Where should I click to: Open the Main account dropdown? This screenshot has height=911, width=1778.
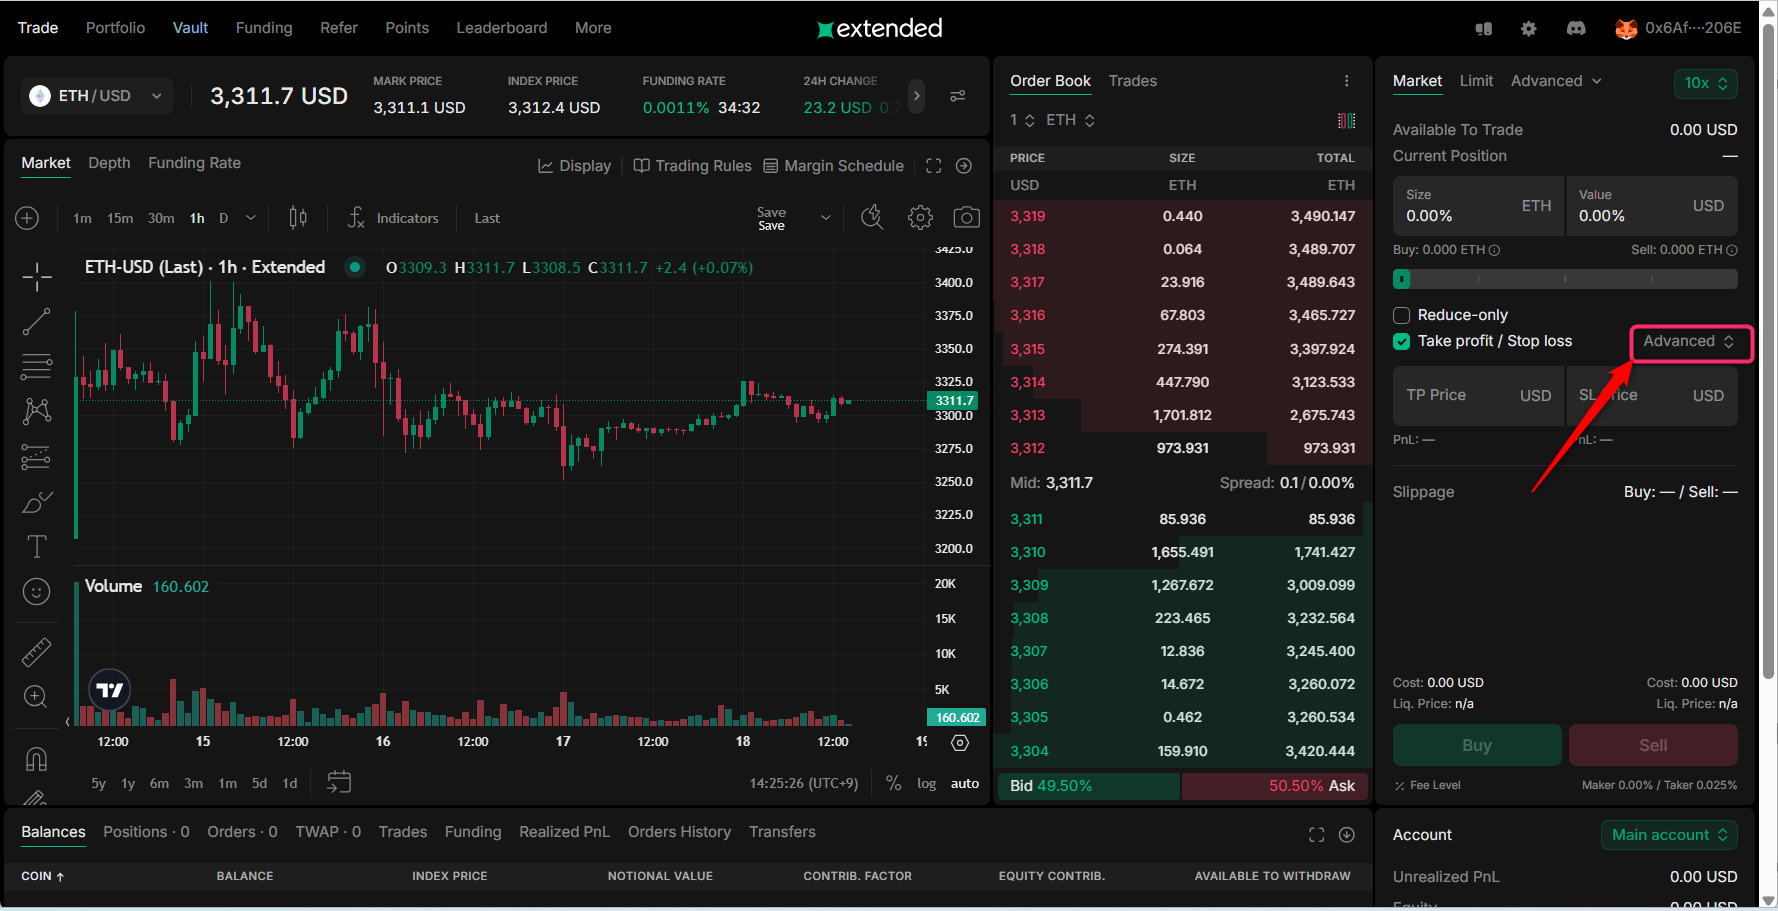tap(1668, 835)
